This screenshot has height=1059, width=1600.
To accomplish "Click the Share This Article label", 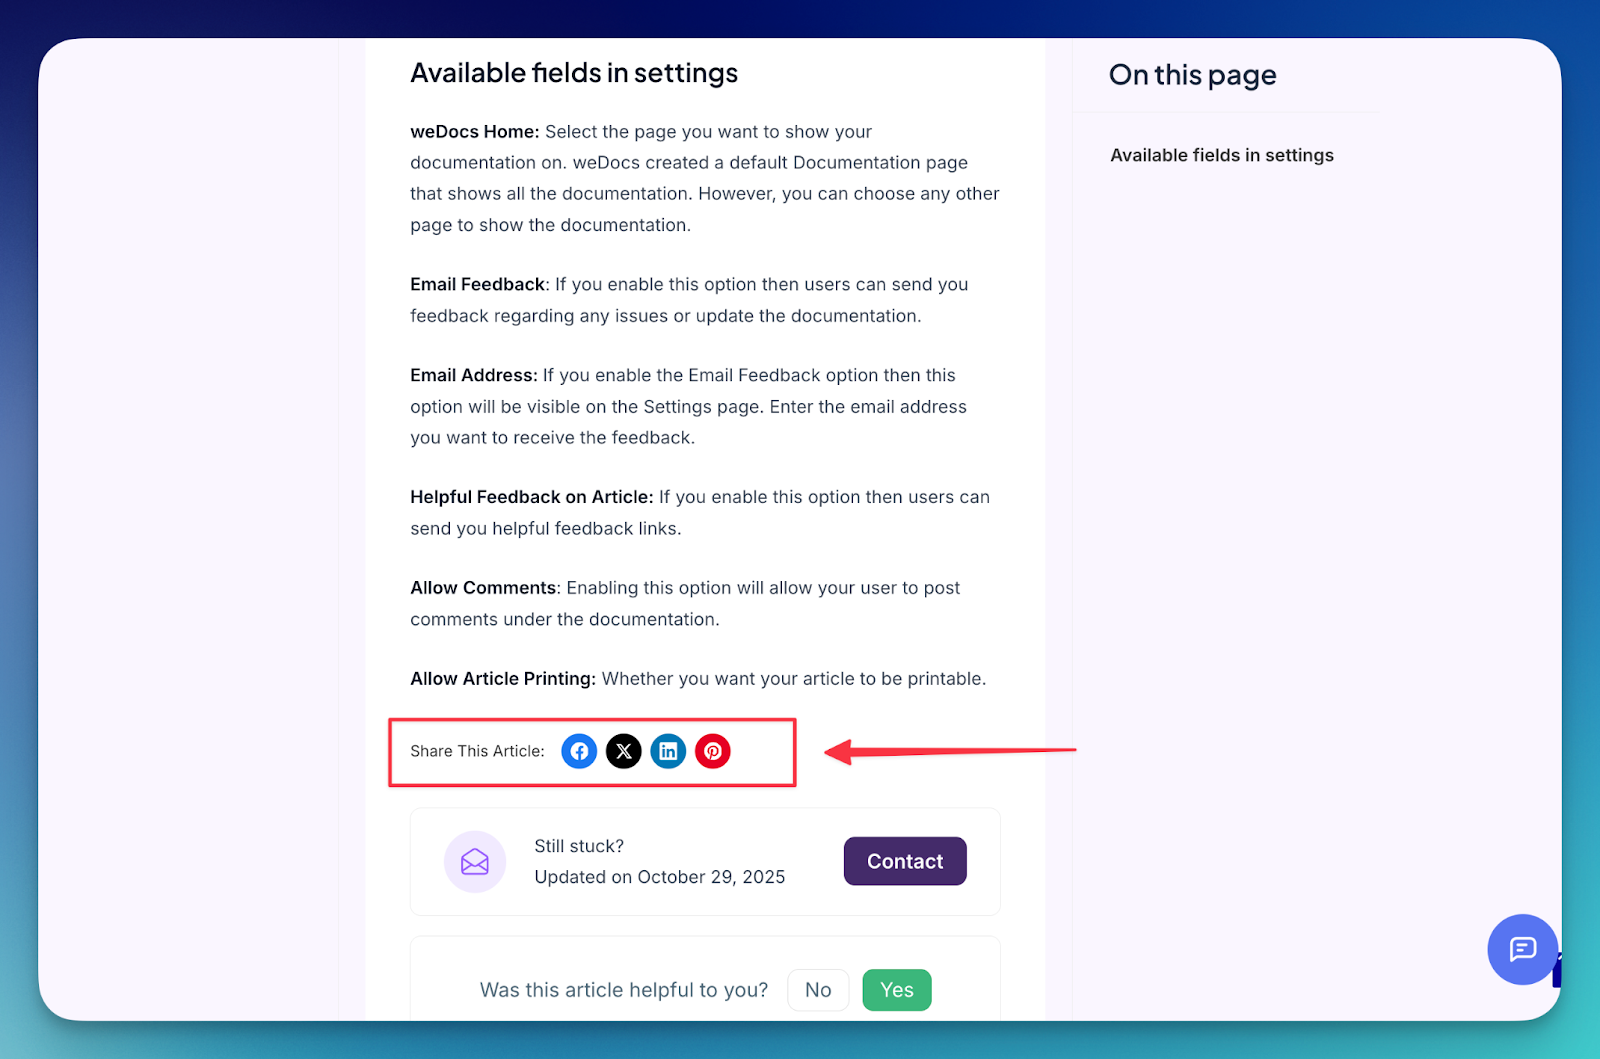I will point(476,751).
